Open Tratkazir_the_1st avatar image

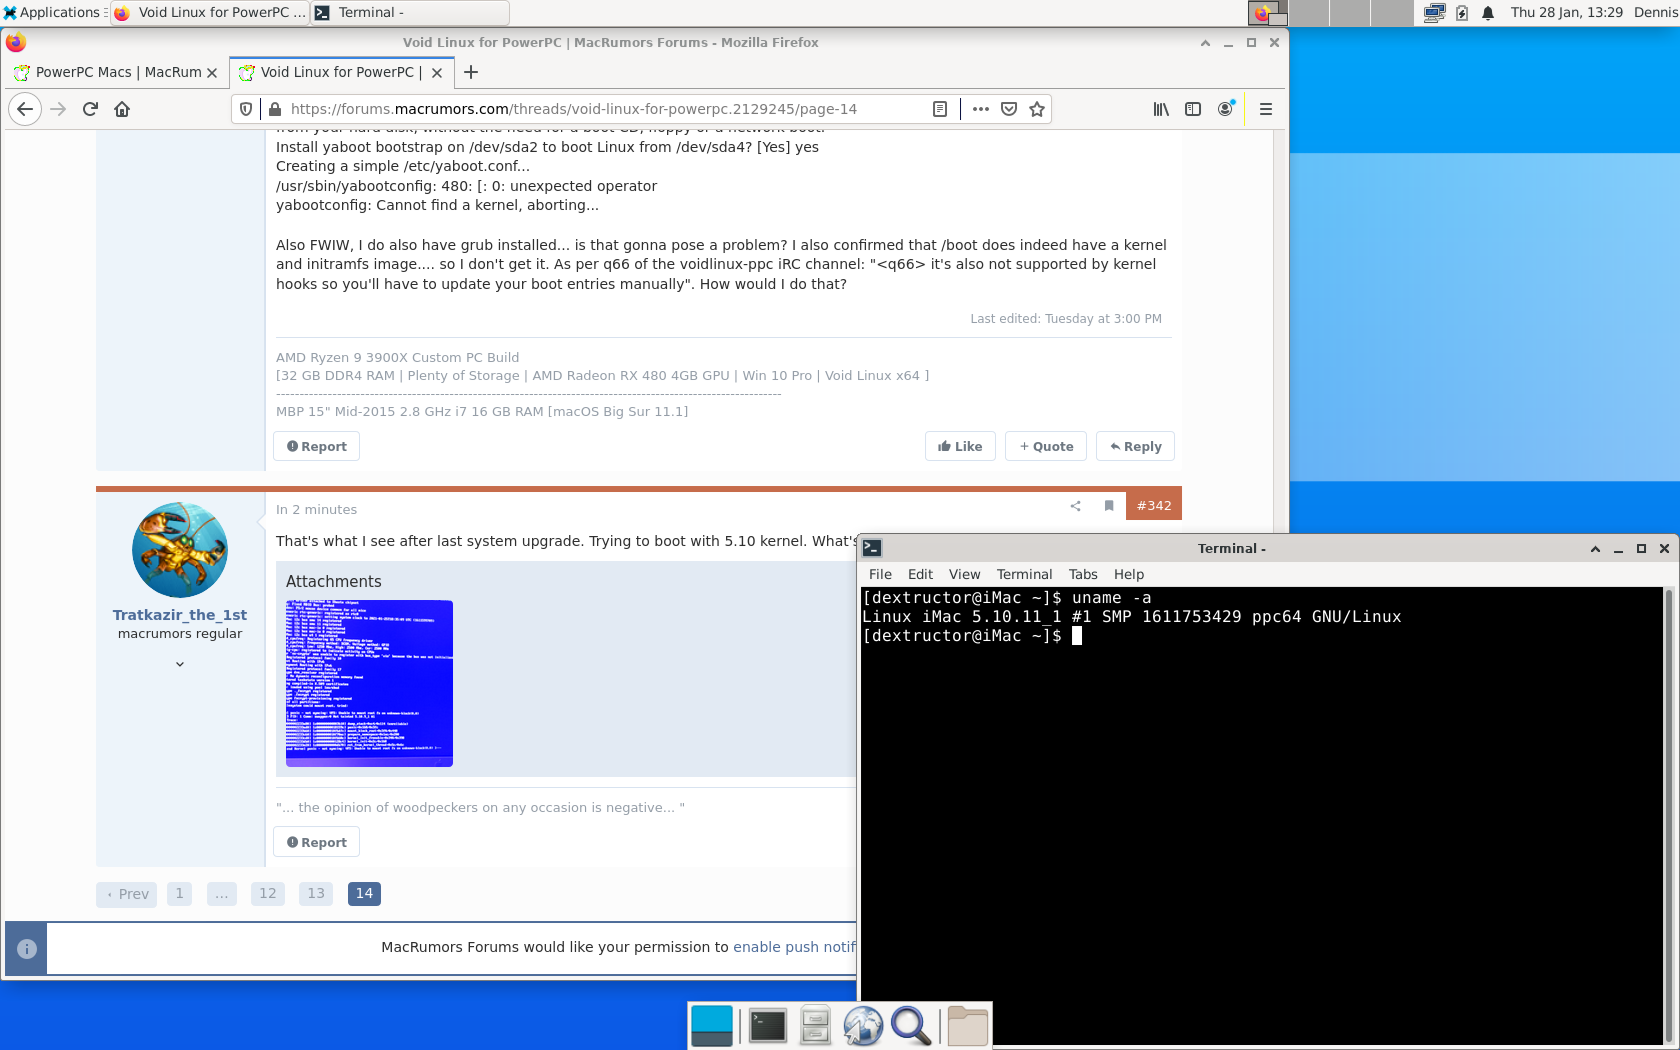[180, 550]
